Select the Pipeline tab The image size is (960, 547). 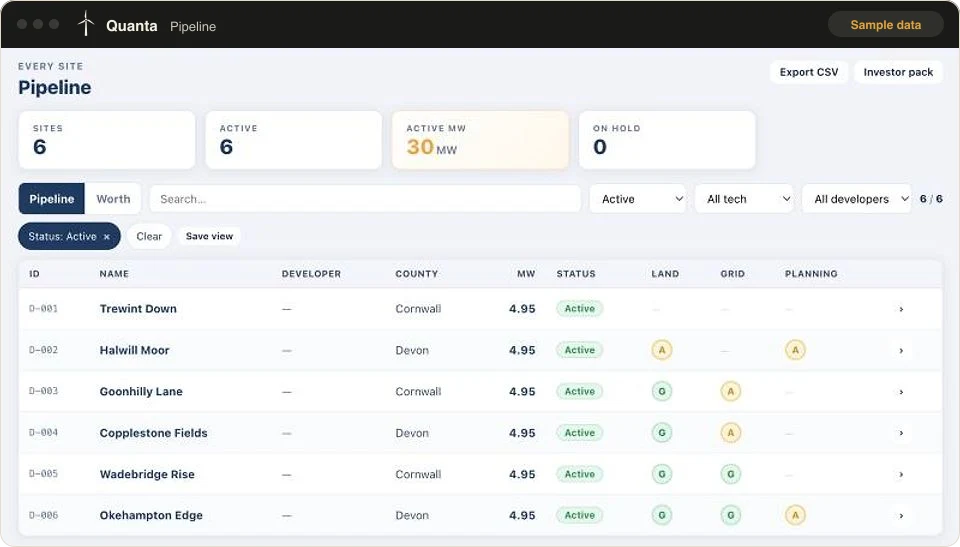coord(51,199)
